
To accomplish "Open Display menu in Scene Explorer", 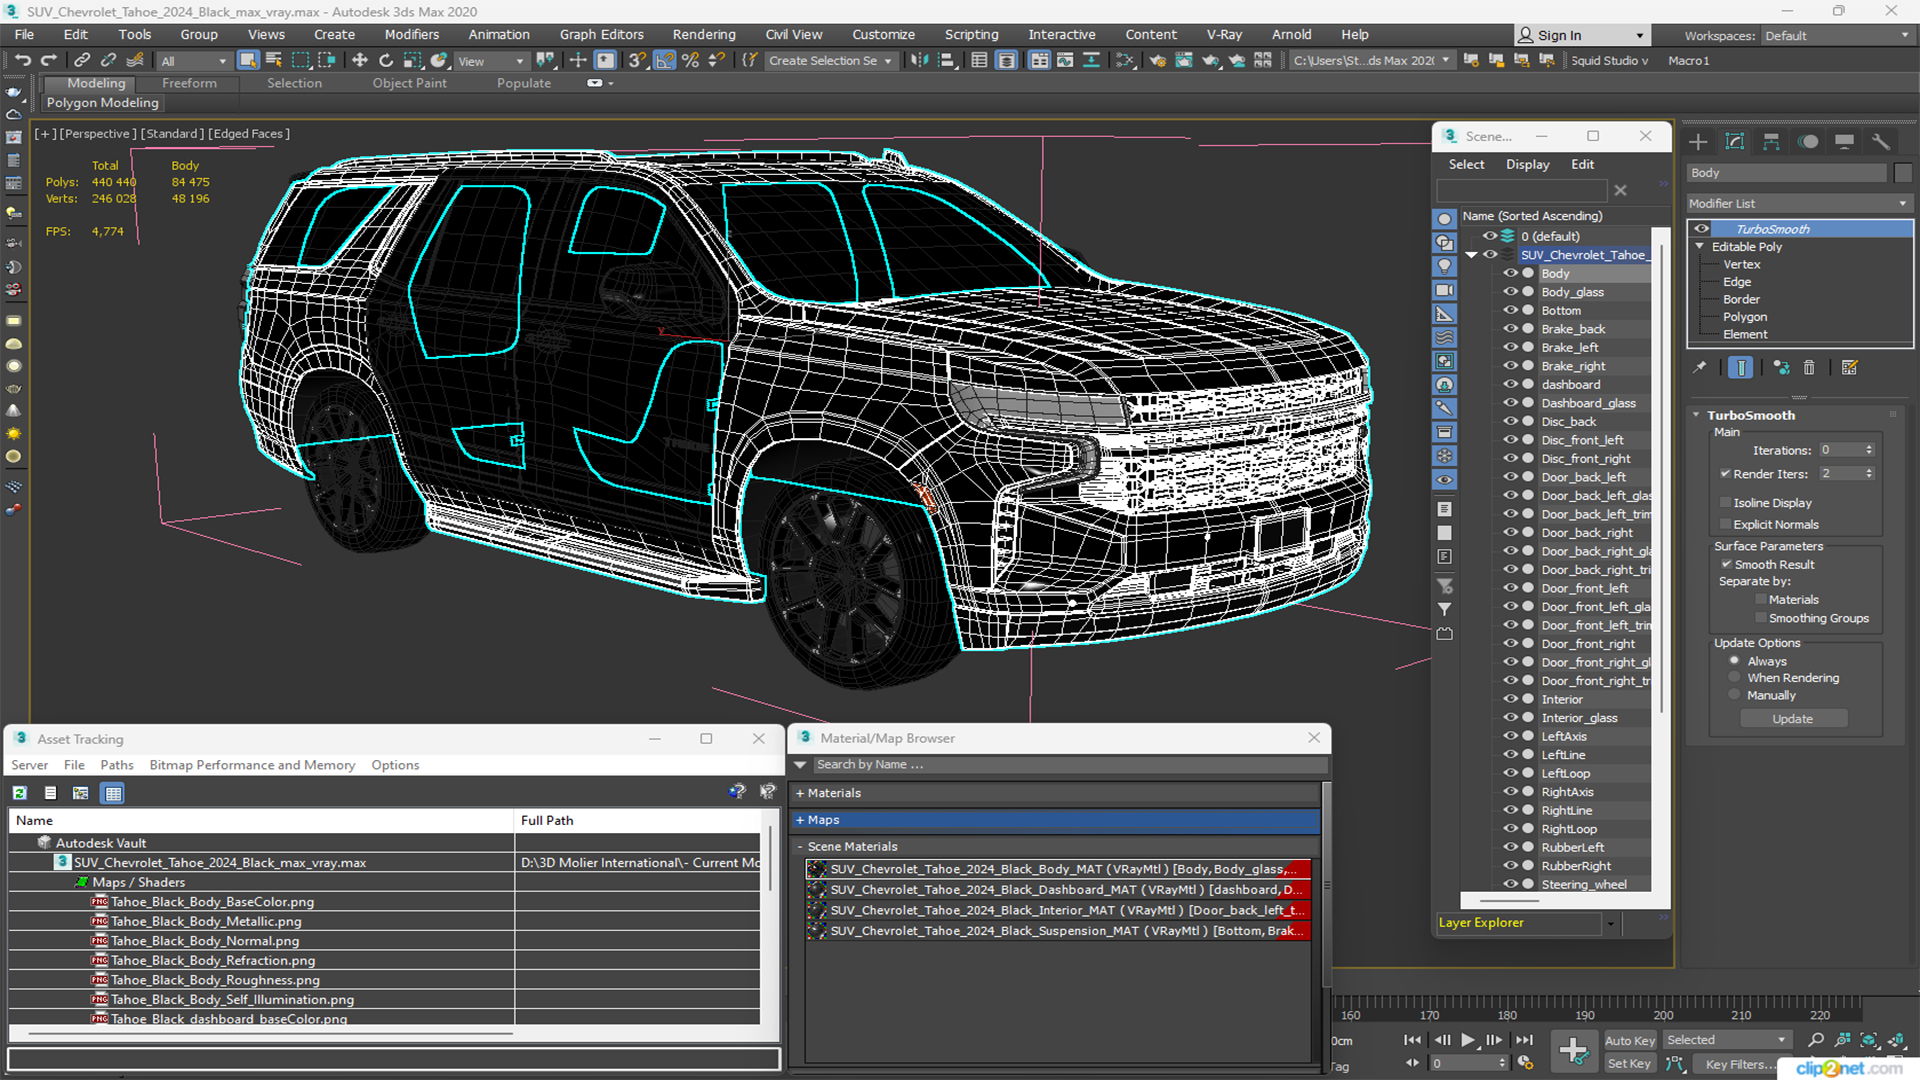I will point(1527,164).
